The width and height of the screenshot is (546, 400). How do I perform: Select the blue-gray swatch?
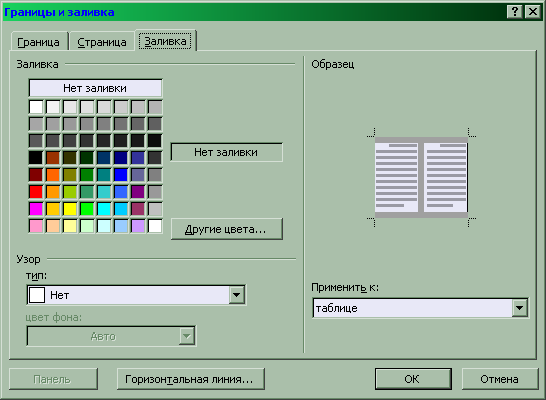[x=138, y=175]
